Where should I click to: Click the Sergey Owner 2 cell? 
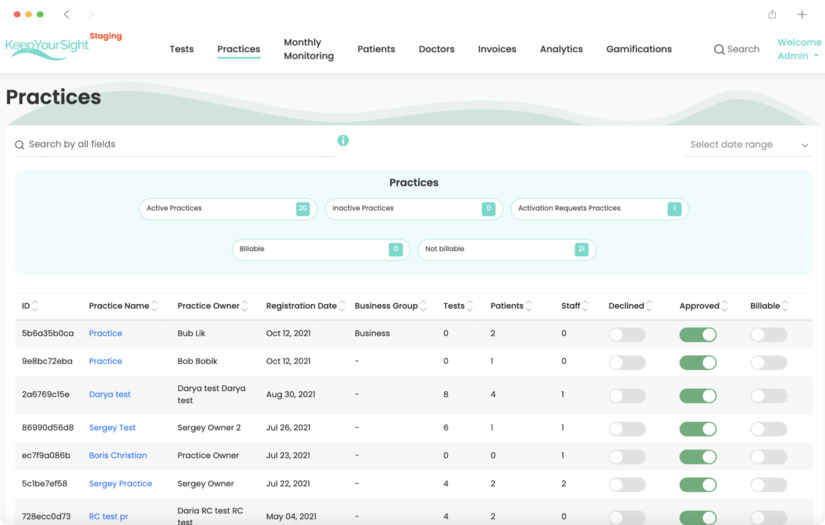[209, 428]
